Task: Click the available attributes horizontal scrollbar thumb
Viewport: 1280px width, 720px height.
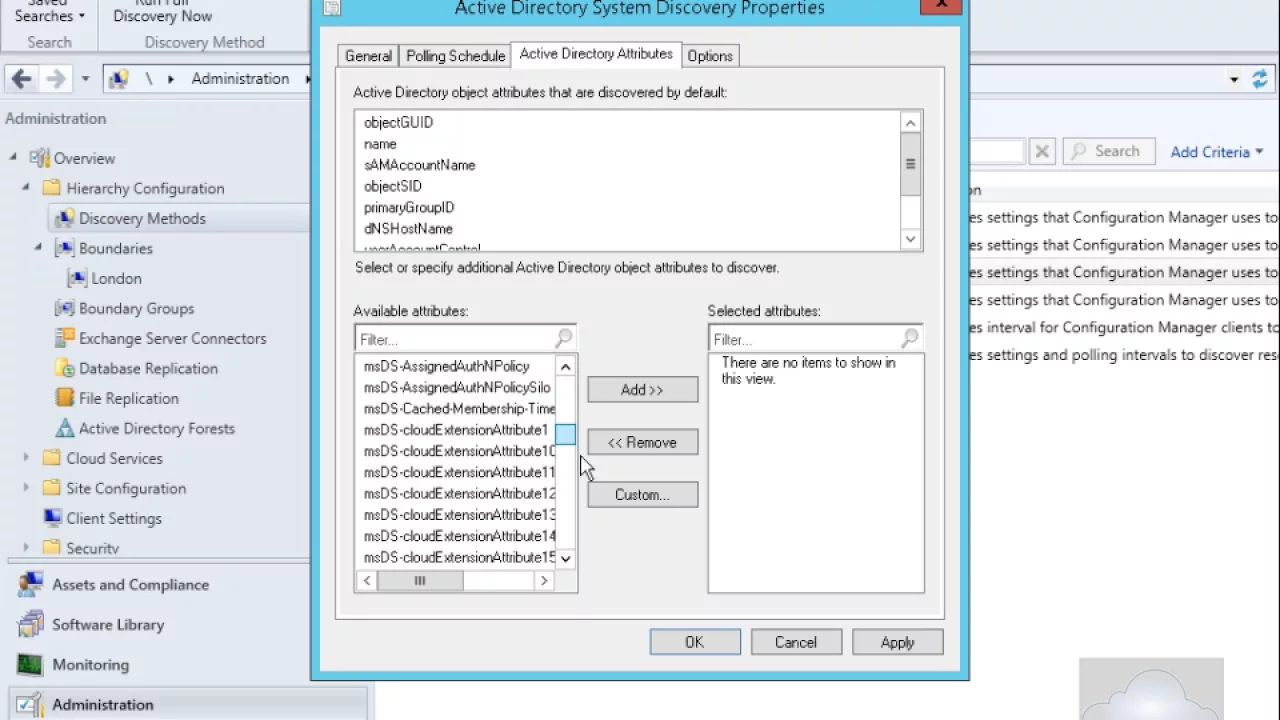Action: pos(420,581)
